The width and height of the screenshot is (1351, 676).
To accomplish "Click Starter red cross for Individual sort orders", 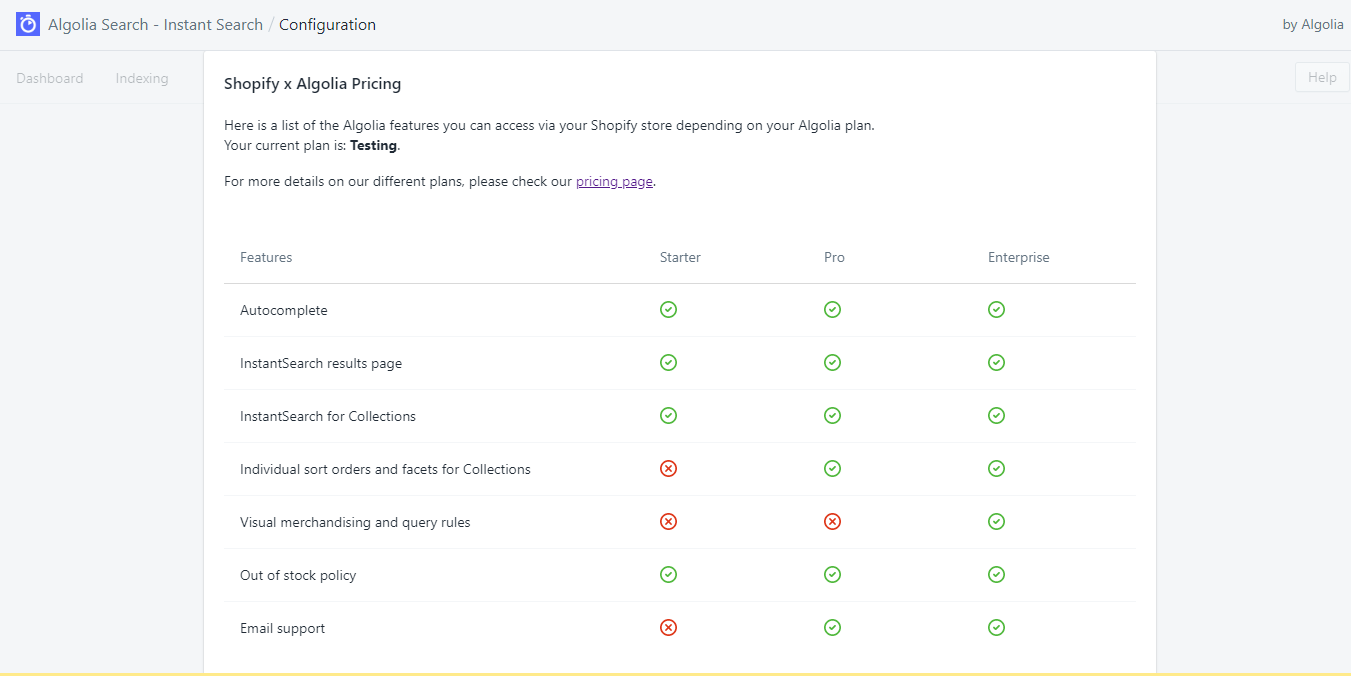I will 668,469.
